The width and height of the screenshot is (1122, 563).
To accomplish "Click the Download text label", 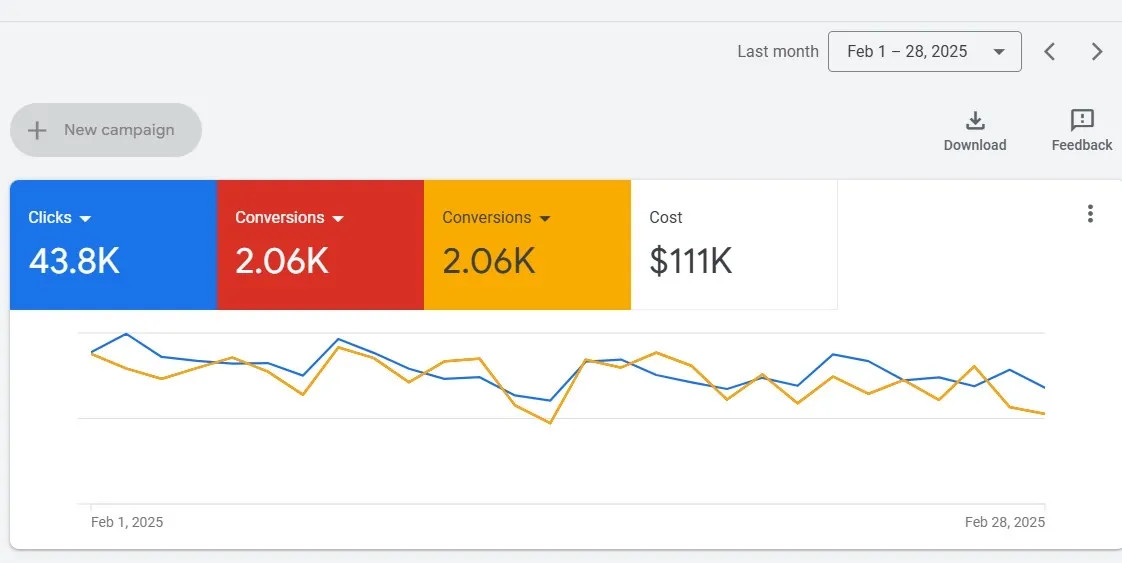I will [x=975, y=145].
